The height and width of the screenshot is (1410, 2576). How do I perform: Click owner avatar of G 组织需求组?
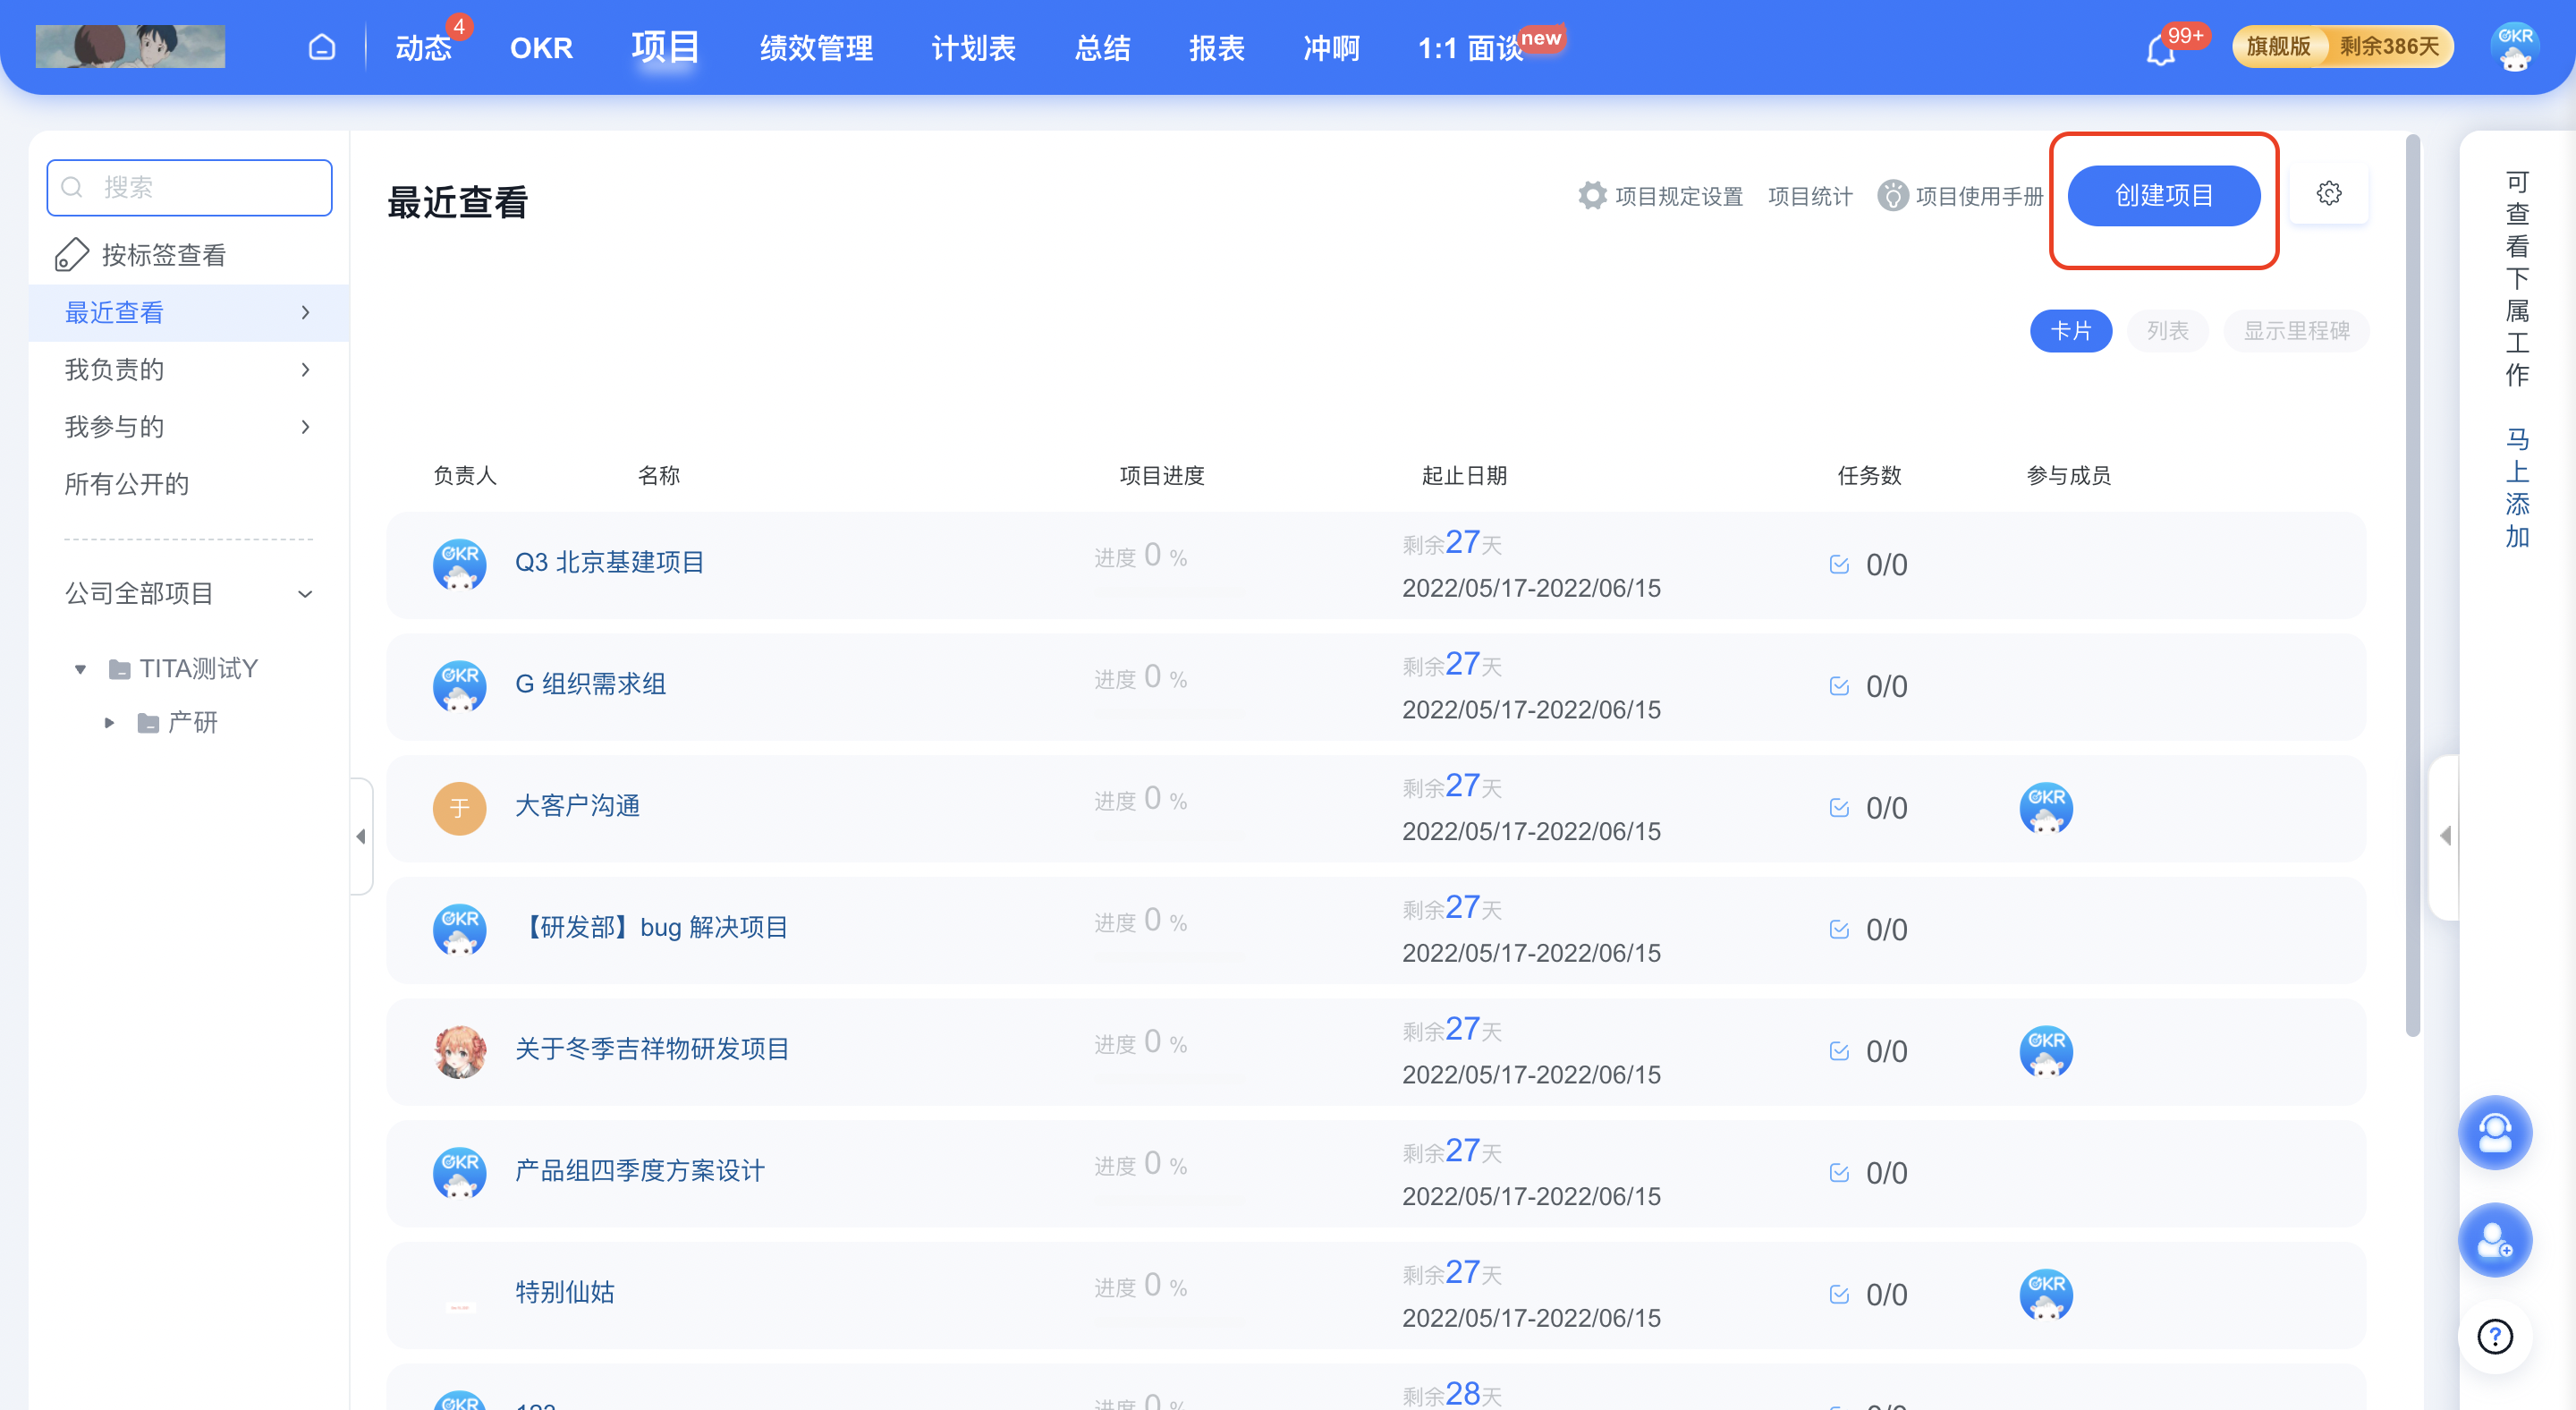click(x=459, y=686)
